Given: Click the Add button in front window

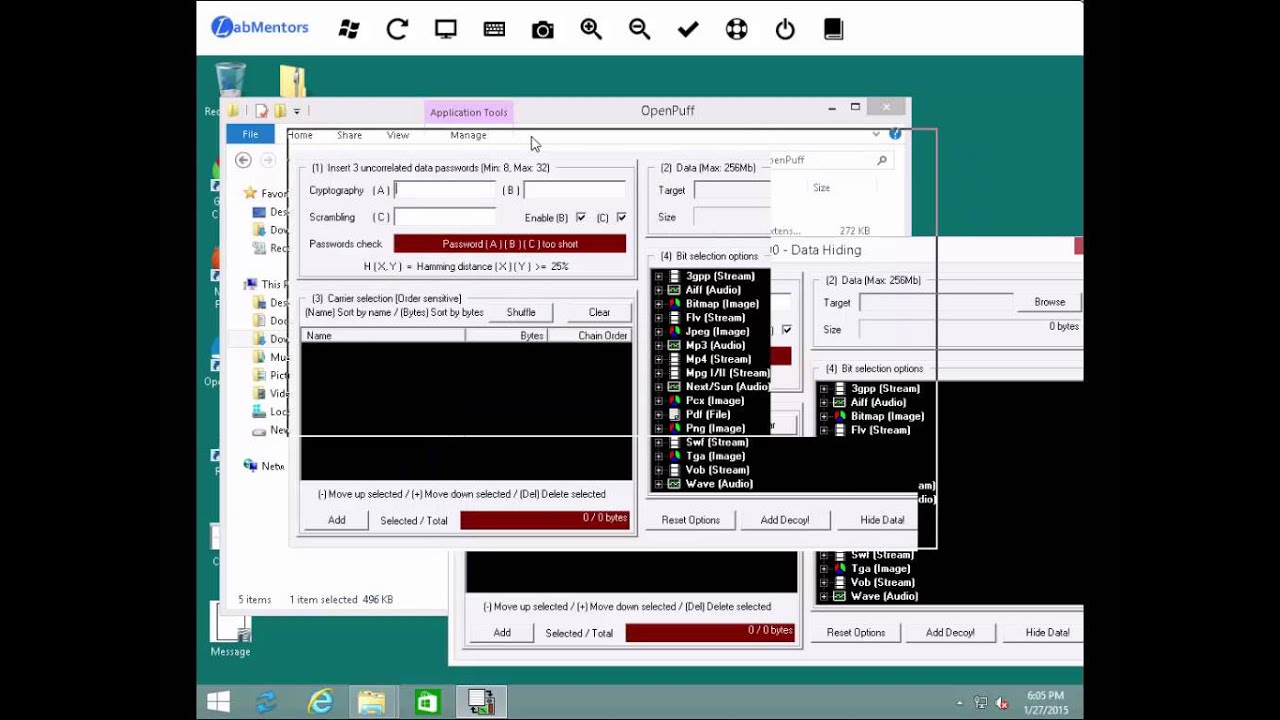Looking at the screenshot, I should [337, 520].
